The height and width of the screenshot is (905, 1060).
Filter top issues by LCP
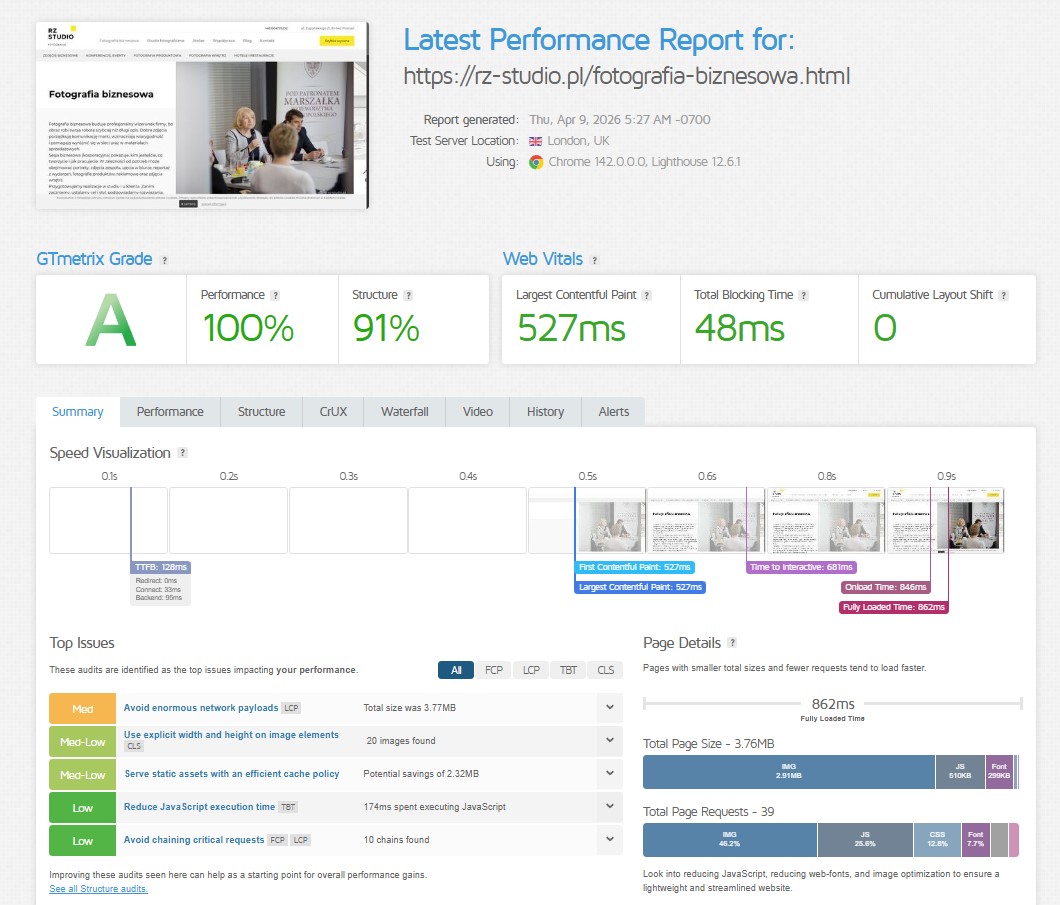point(531,670)
